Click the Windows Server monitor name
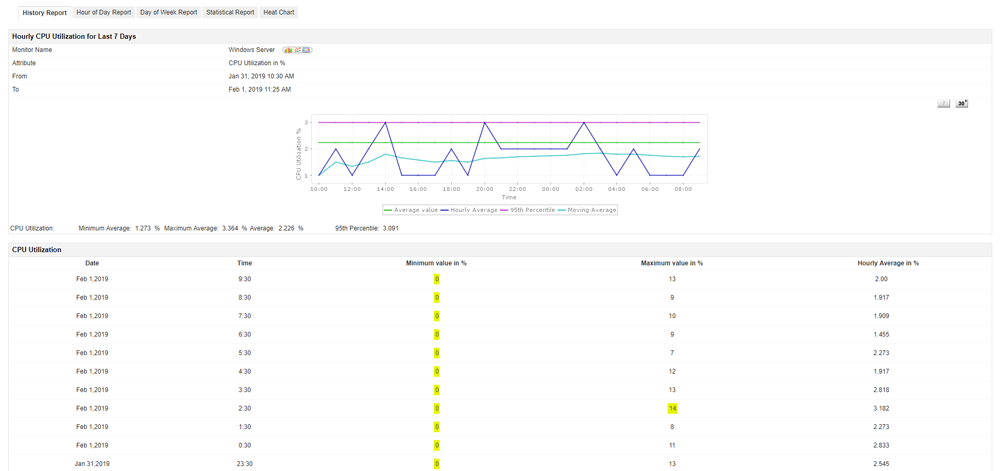Image resolution: width=1000 pixels, height=471 pixels. (x=251, y=50)
